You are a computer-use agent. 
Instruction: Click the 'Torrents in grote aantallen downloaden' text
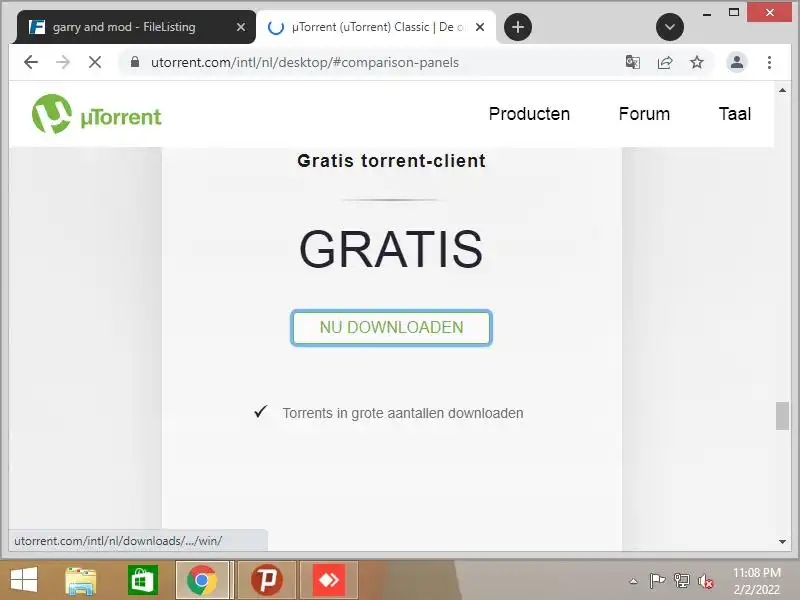click(403, 413)
